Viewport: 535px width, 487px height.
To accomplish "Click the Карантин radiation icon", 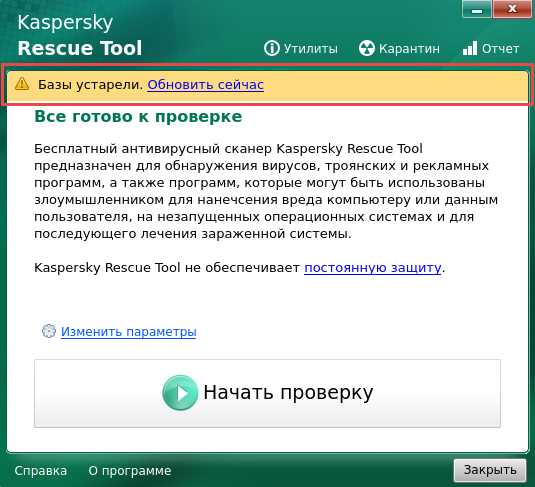I will tap(367, 48).
